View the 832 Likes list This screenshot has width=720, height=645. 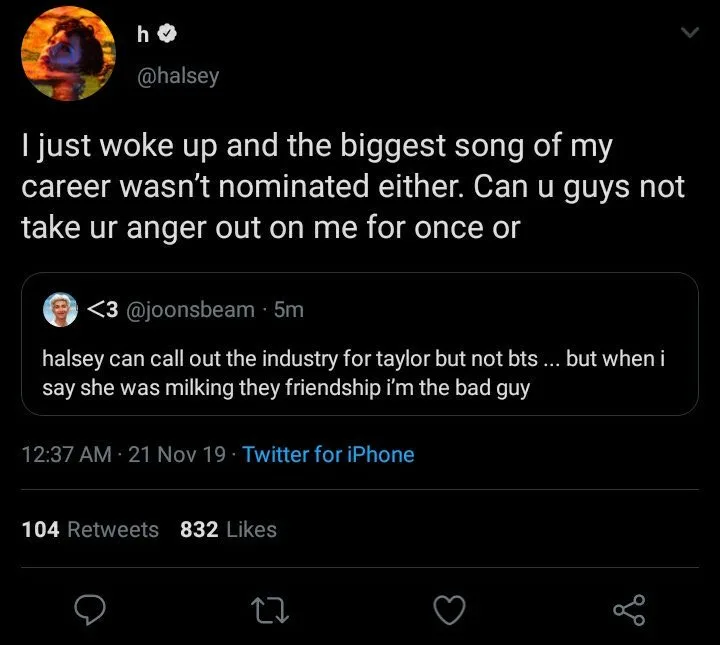pyautogui.click(x=228, y=529)
